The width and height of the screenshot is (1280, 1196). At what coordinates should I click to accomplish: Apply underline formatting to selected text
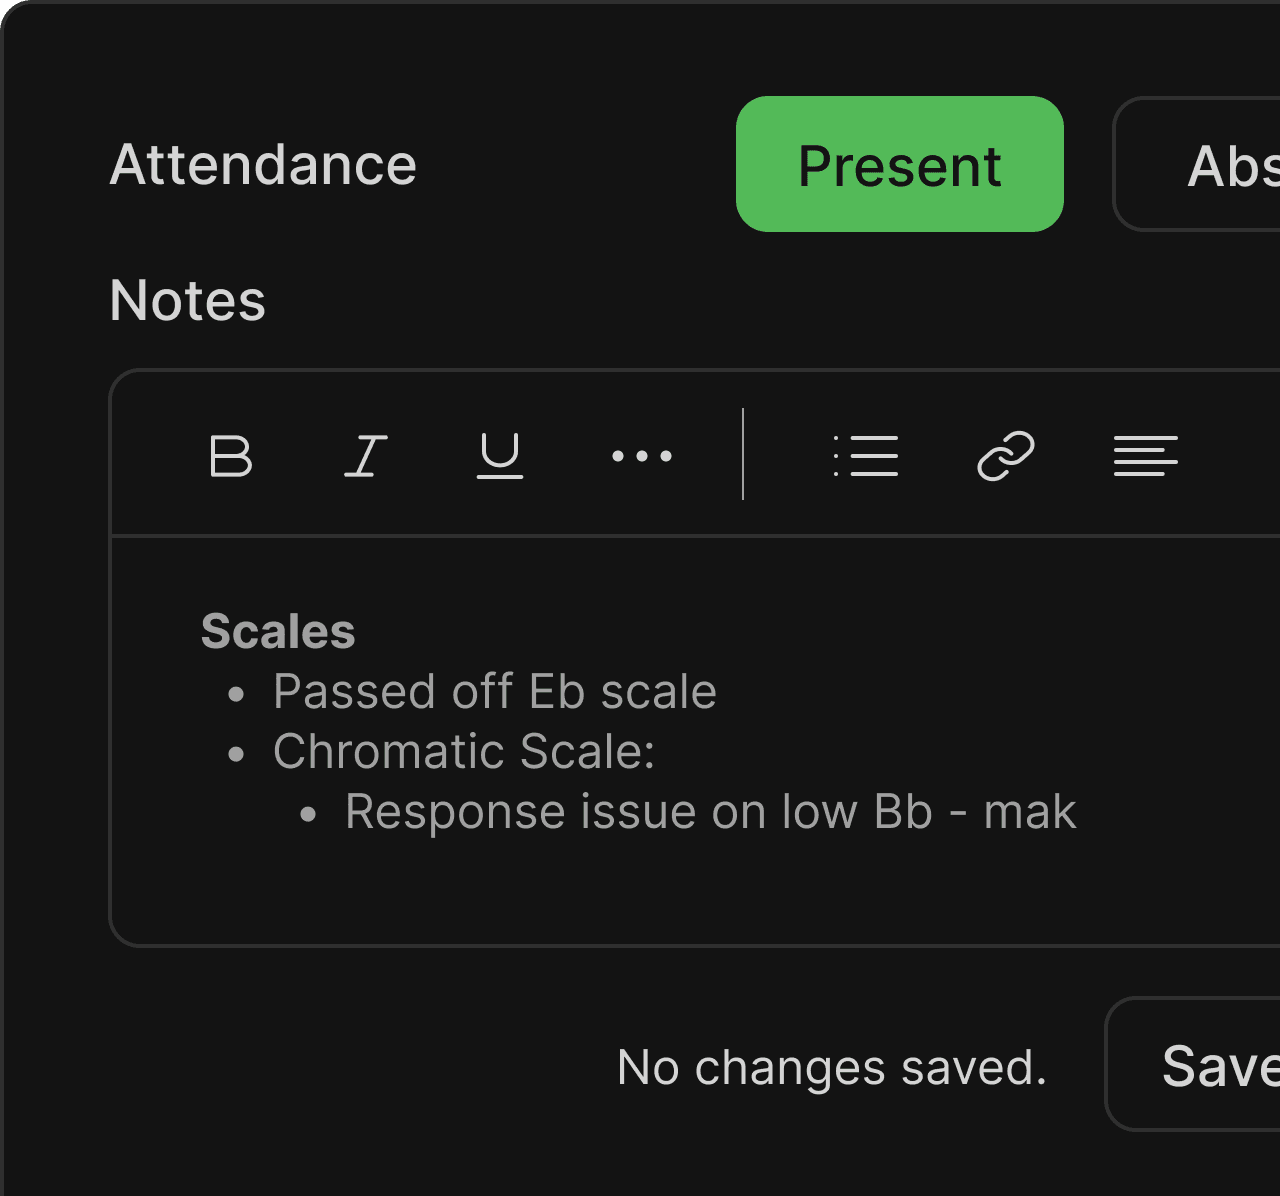(499, 456)
